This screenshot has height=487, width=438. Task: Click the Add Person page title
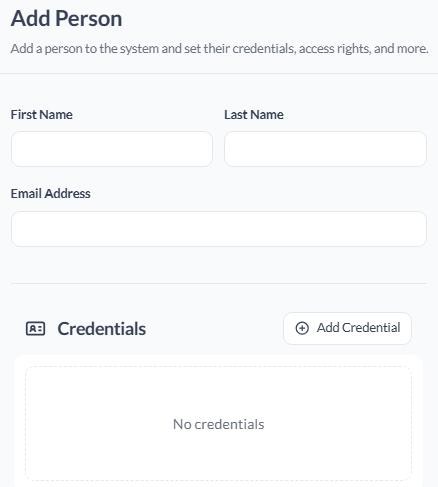[66, 19]
